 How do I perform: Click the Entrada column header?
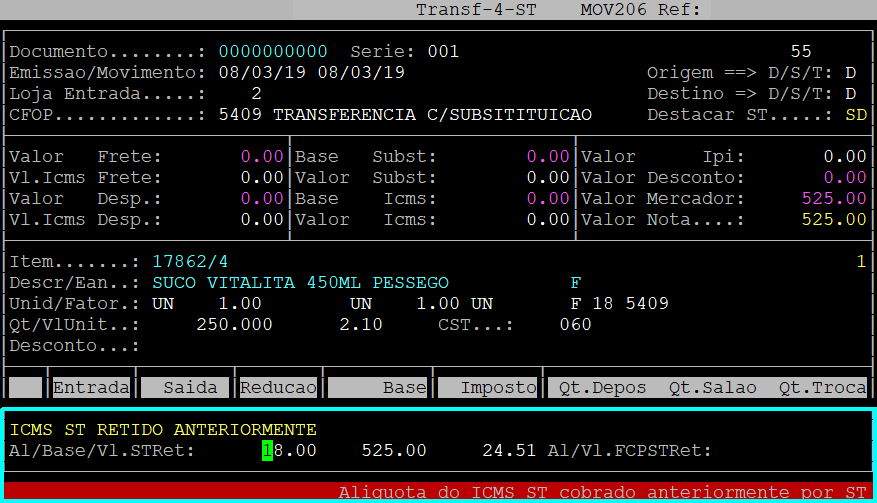(91, 388)
